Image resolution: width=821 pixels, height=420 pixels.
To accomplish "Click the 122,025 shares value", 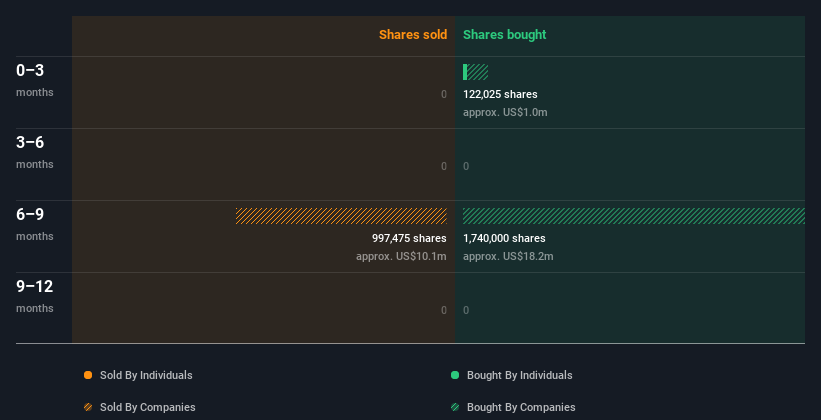I will [x=500, y=94].
